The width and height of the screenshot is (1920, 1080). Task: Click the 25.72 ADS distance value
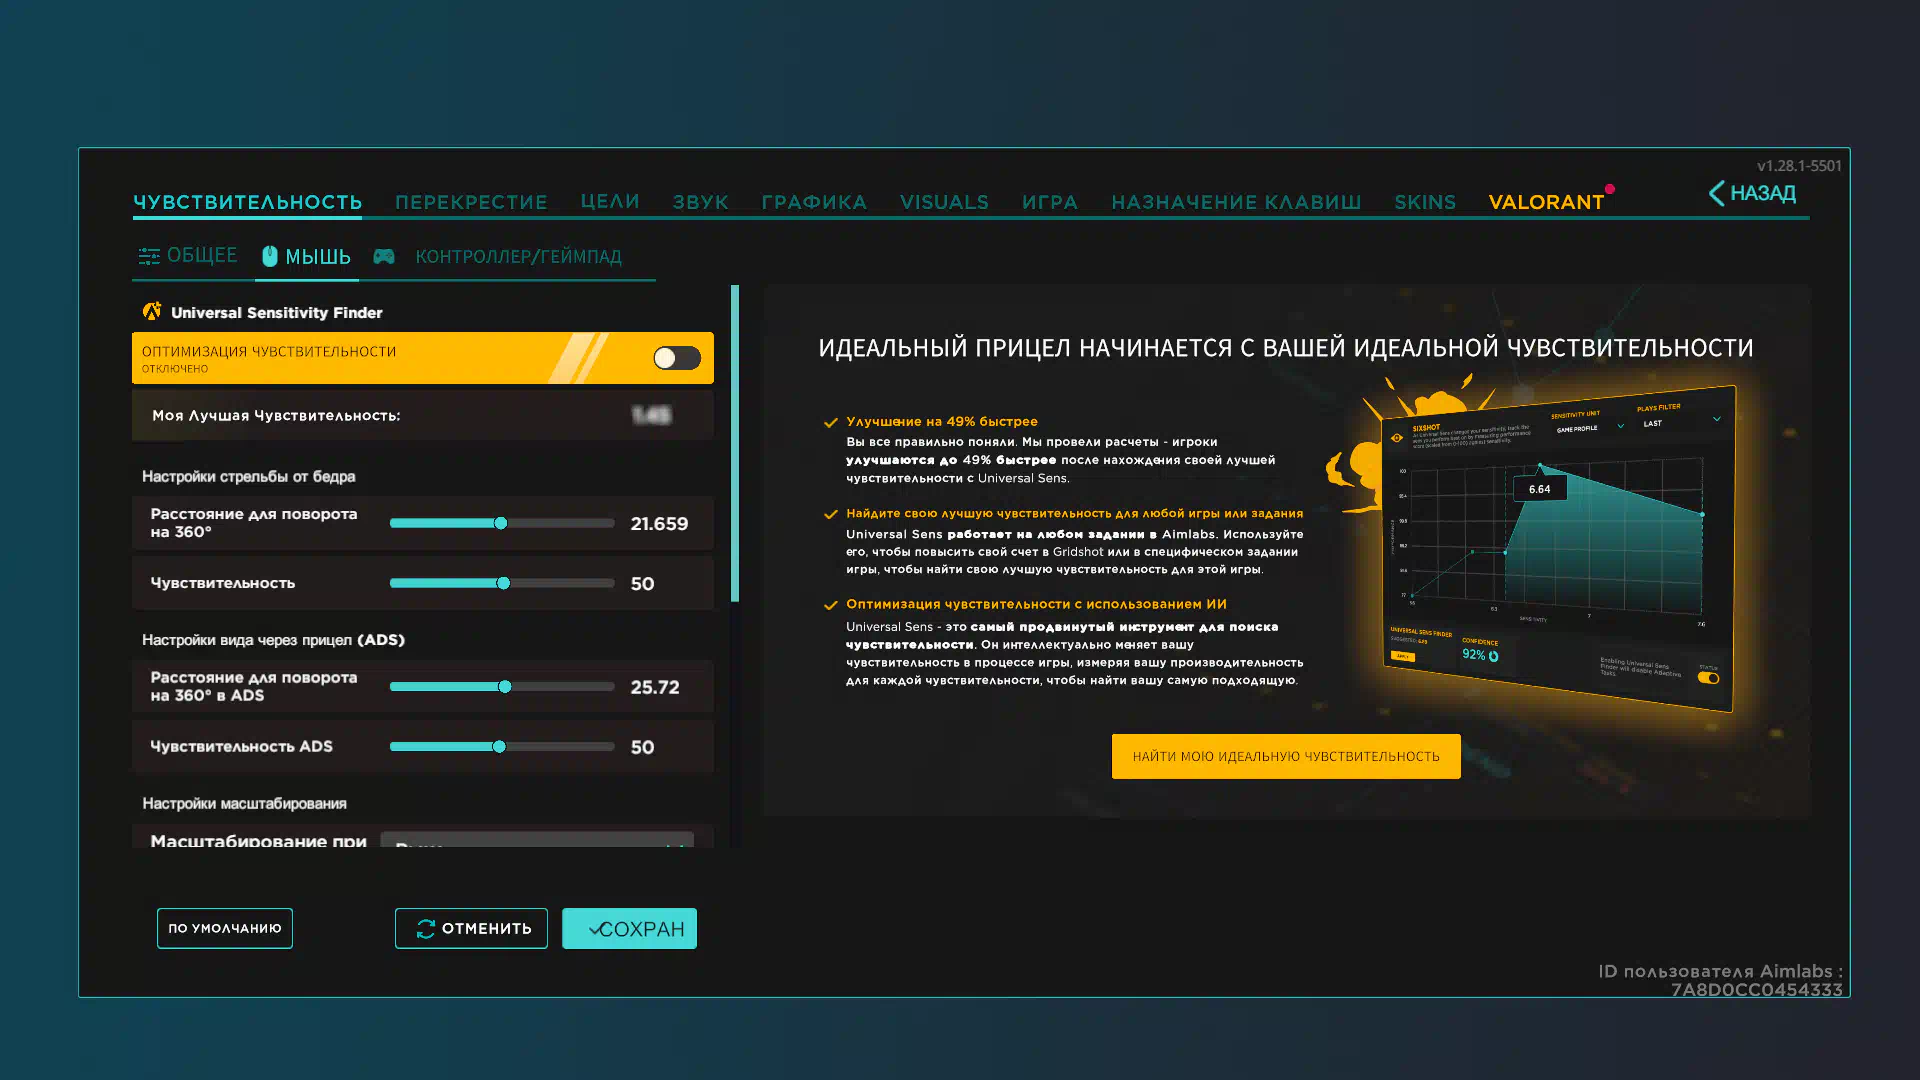655,688
